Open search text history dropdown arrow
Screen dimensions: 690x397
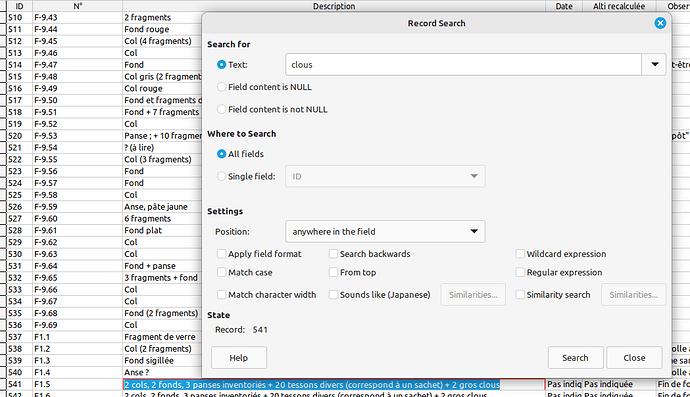click(x=654, y=65)
